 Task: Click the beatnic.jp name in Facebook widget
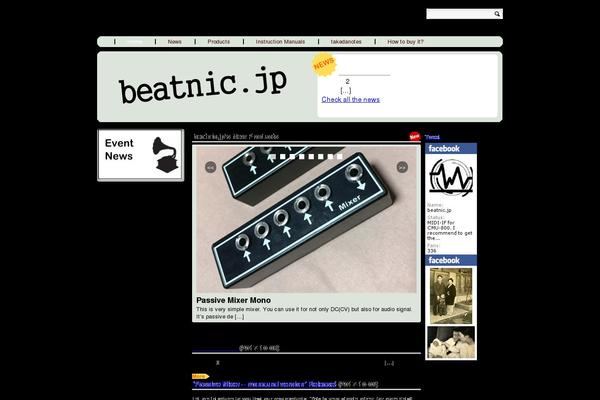[x=439, y=210]
